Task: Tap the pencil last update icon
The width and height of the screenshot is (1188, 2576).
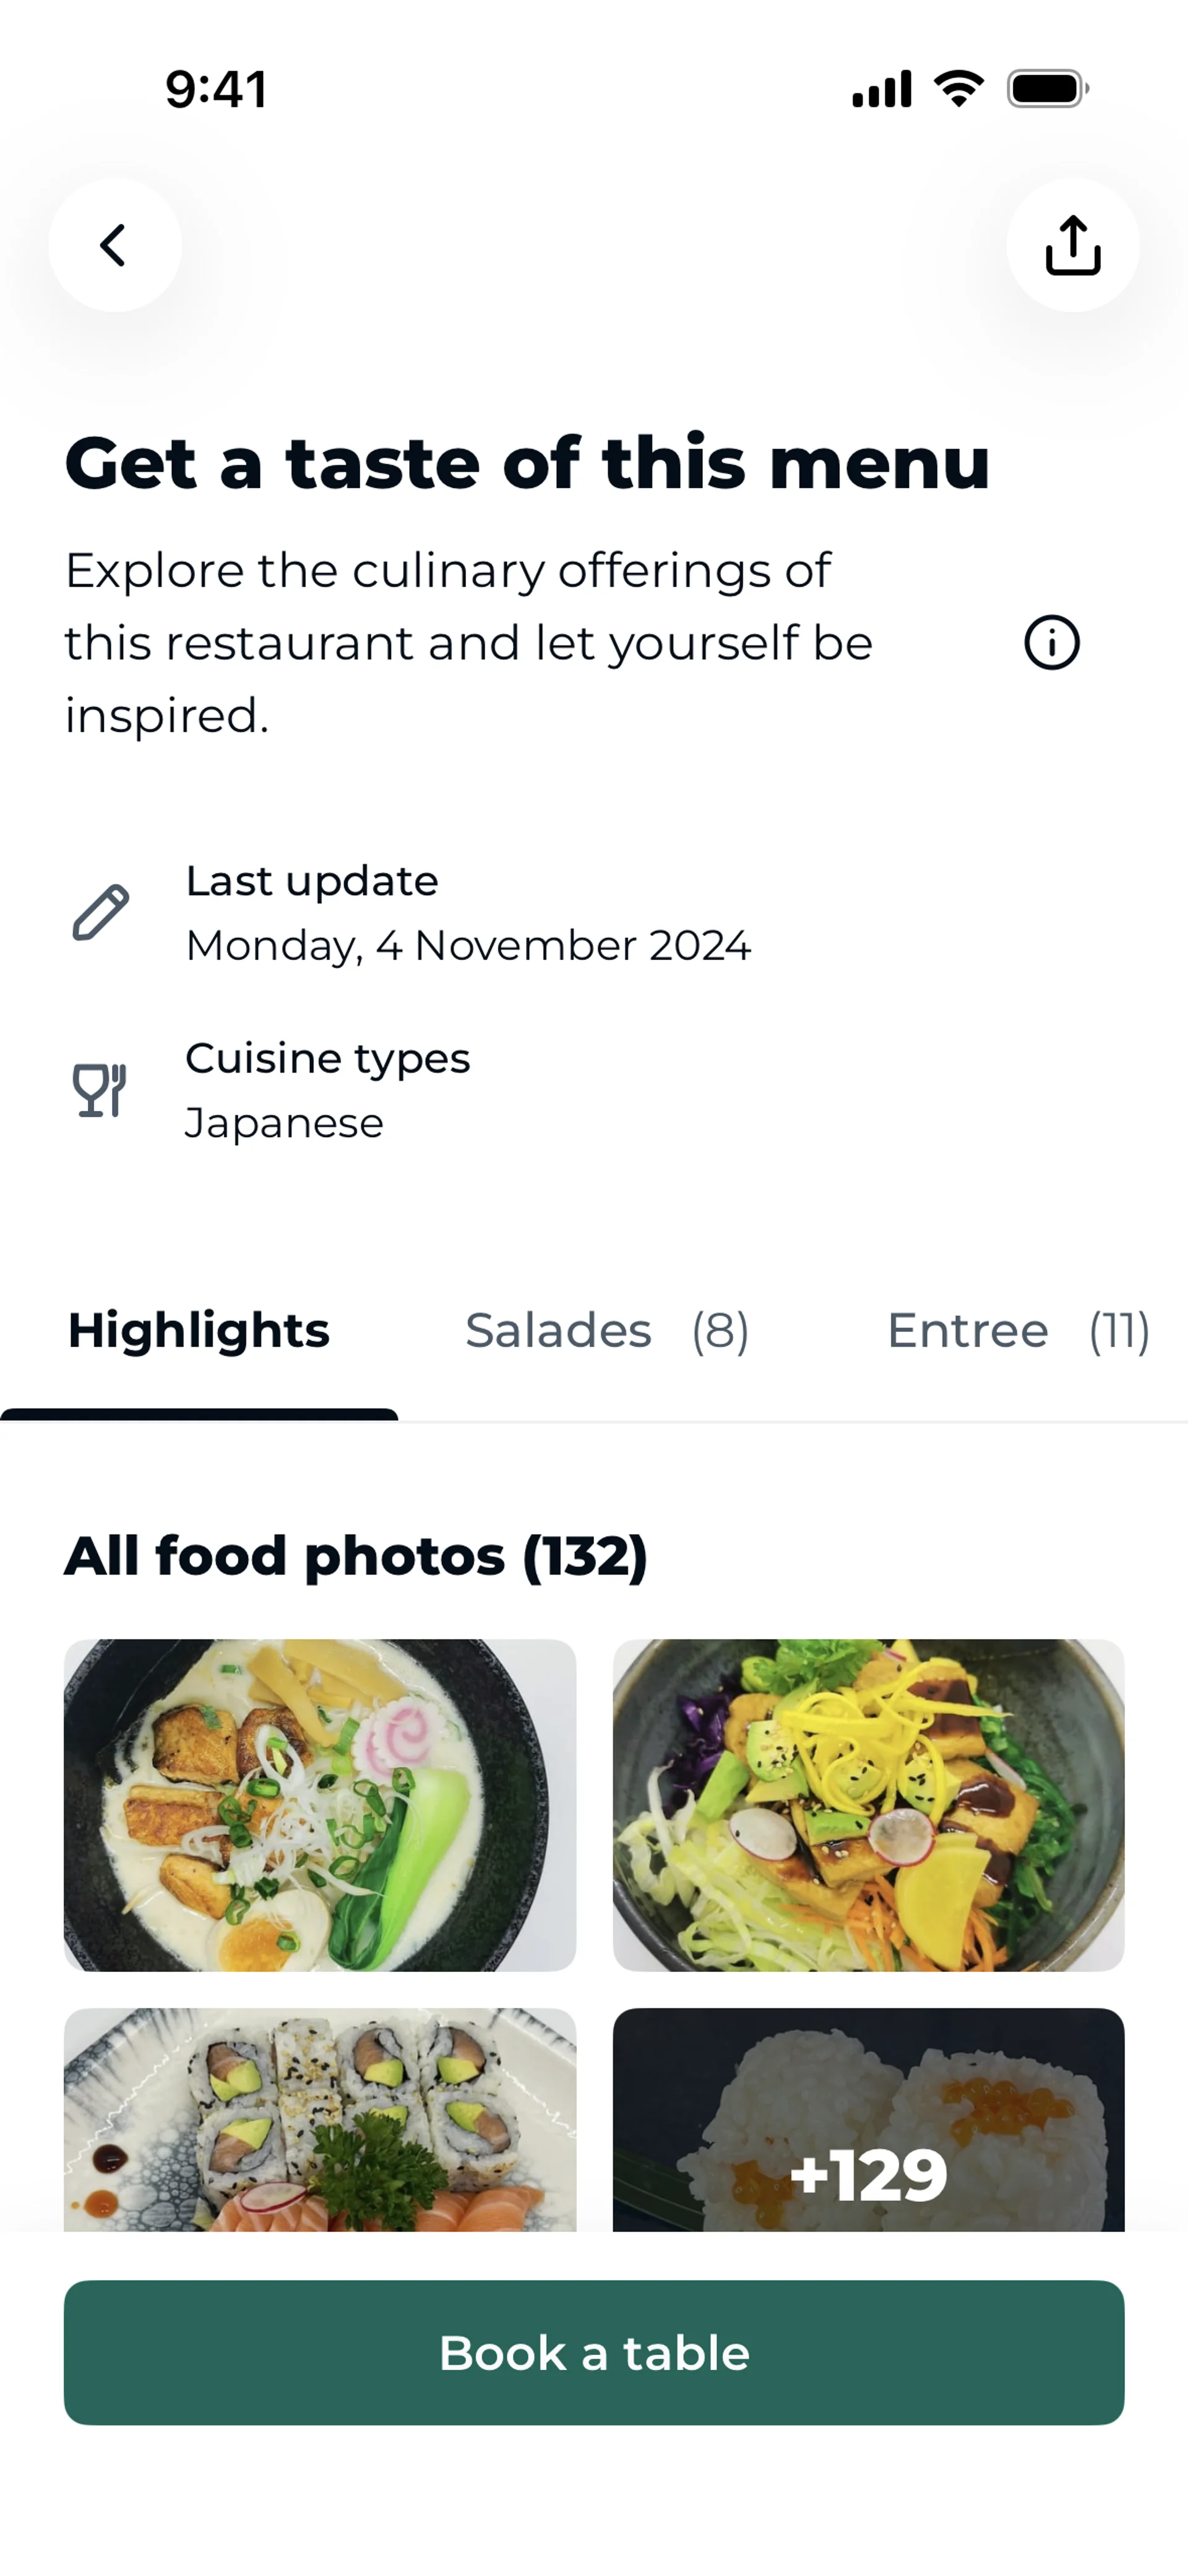Action: coord(101,912)
